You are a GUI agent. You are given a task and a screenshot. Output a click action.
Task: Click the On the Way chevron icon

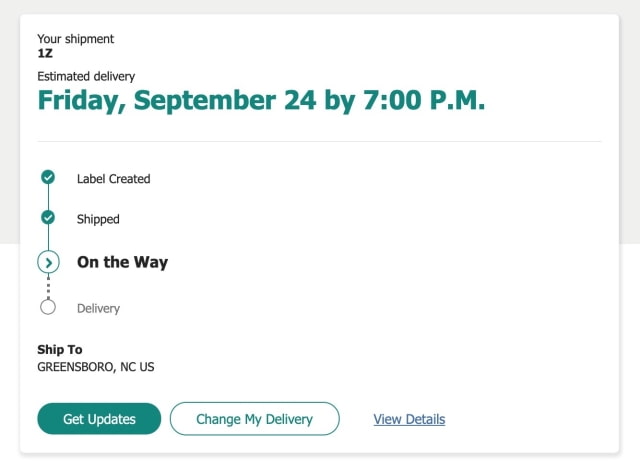tap(48, 262)
